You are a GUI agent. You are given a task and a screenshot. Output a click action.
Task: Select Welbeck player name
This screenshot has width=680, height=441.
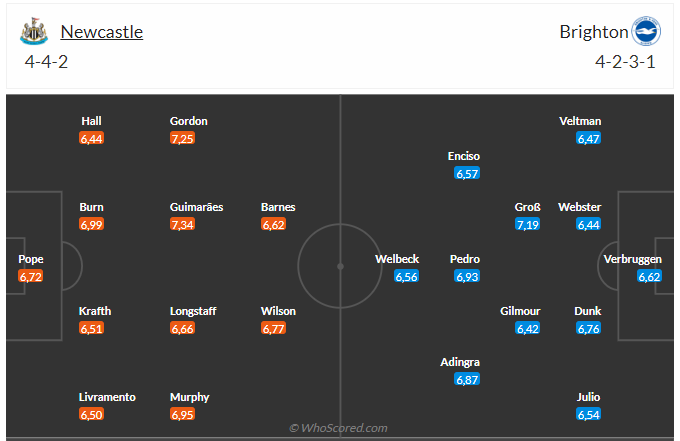[397, 258]
